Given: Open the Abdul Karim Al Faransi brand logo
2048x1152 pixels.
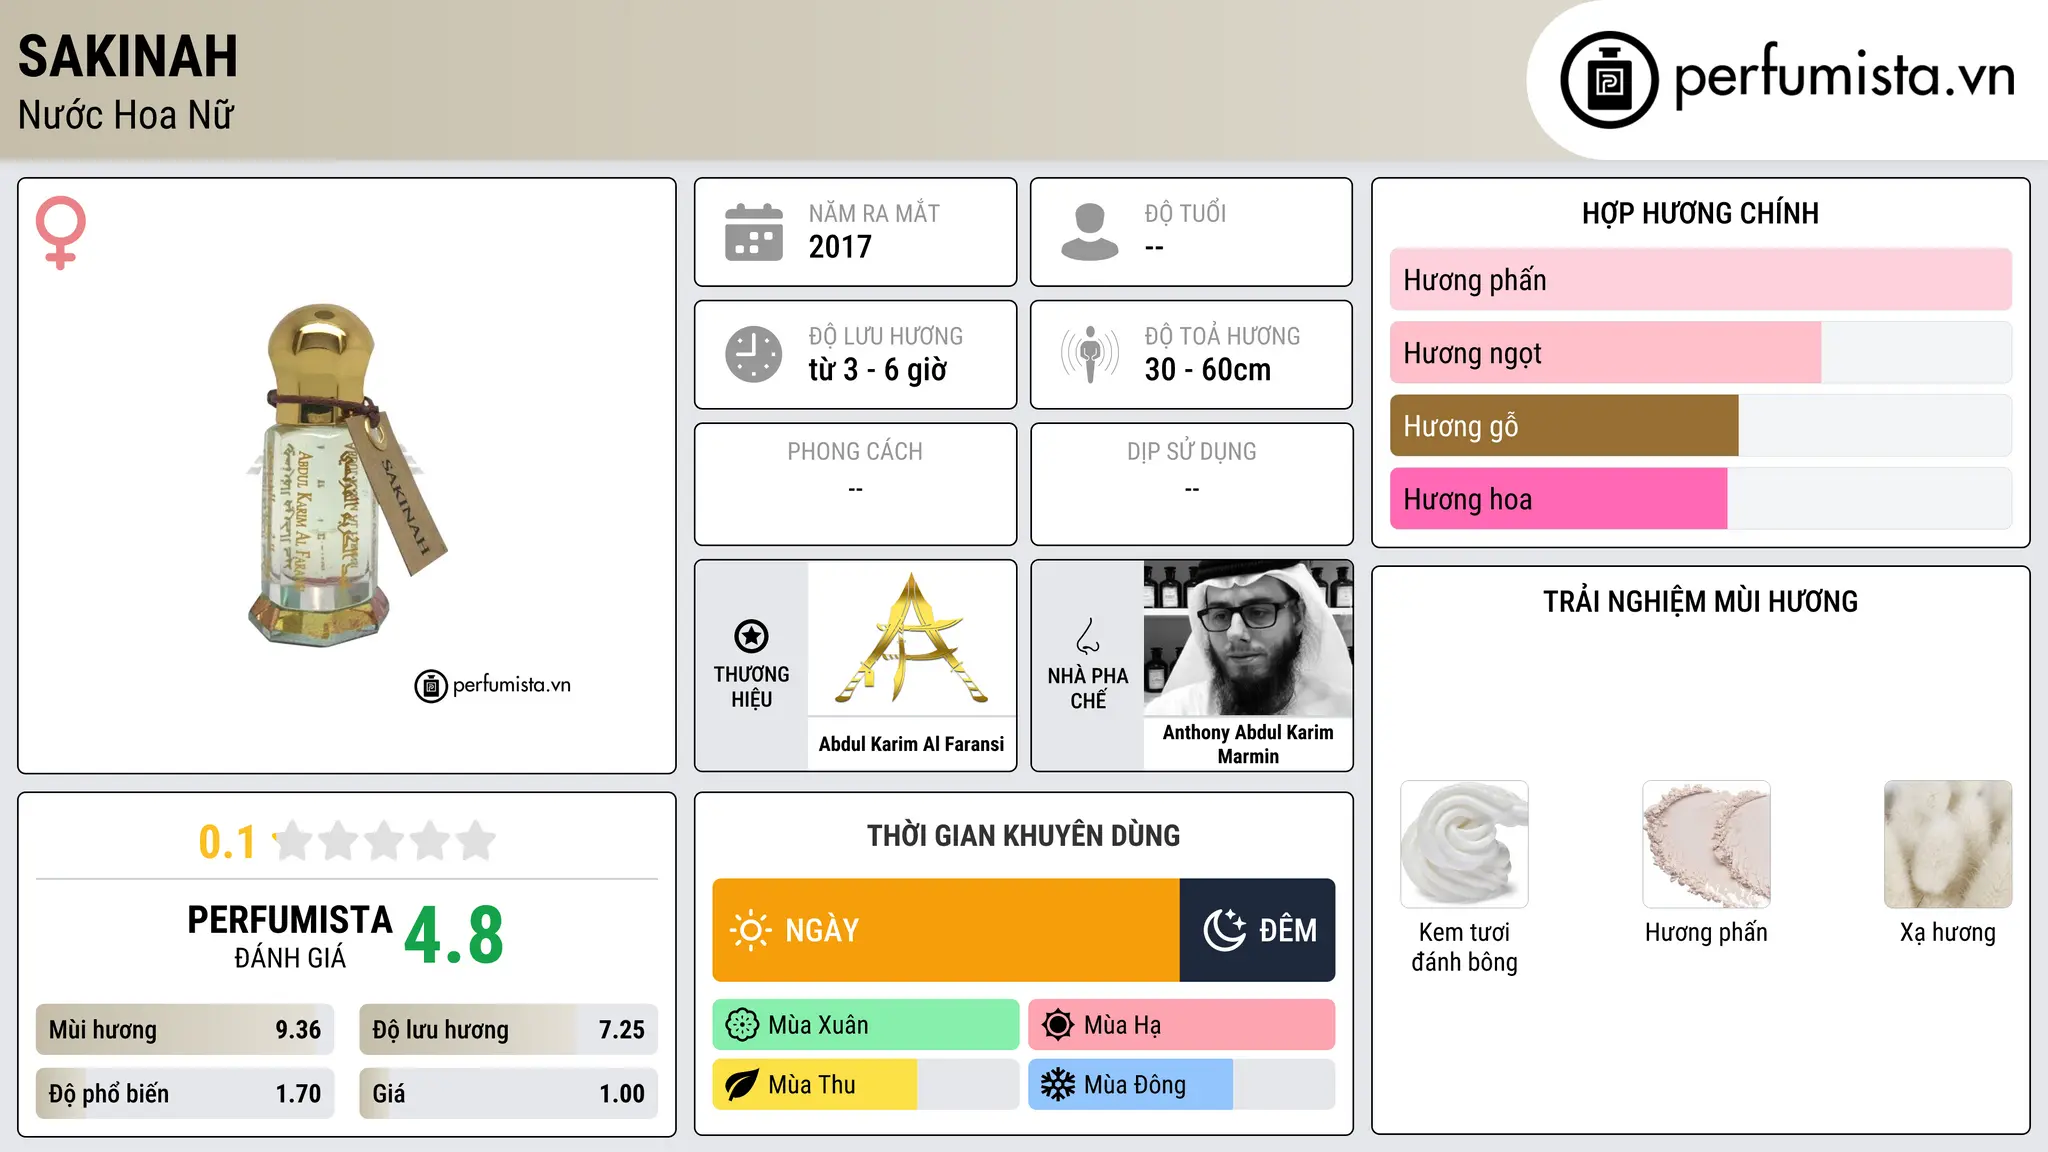Looking at the screenshot, I should point(911,638).
